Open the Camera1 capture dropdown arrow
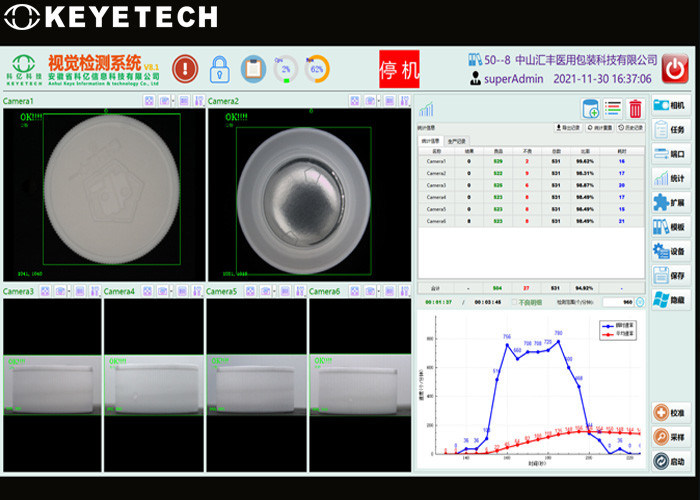The height and width of the screenshot is (500, 700). (173, 101)
